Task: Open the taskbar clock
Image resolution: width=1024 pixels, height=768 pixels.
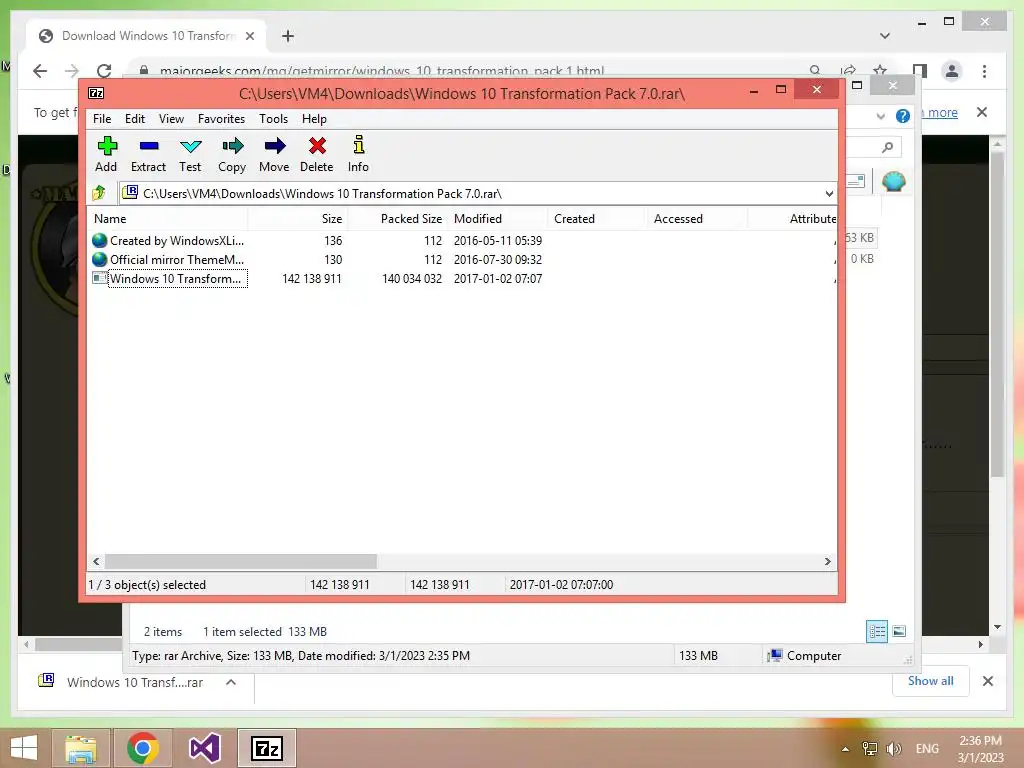Action: (x=980, y=748)
